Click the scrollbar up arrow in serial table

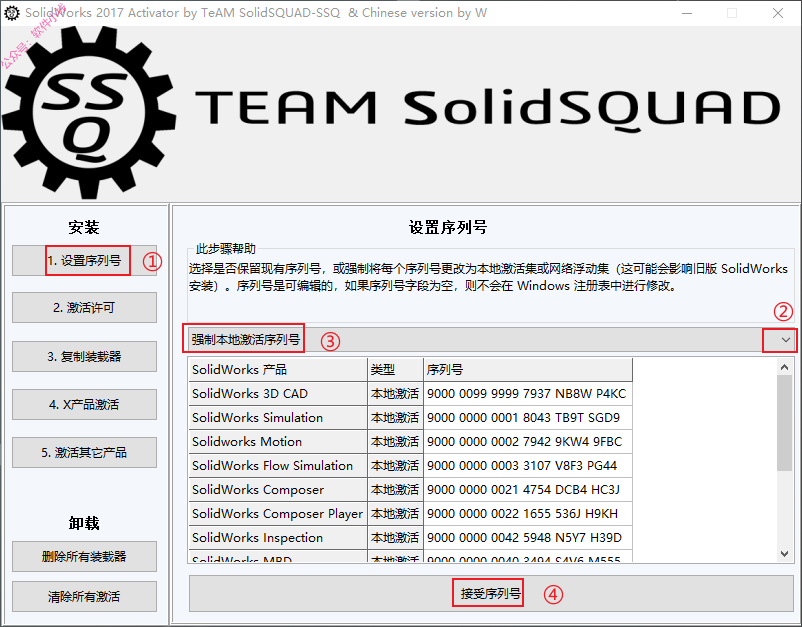(x=785, y=367)
